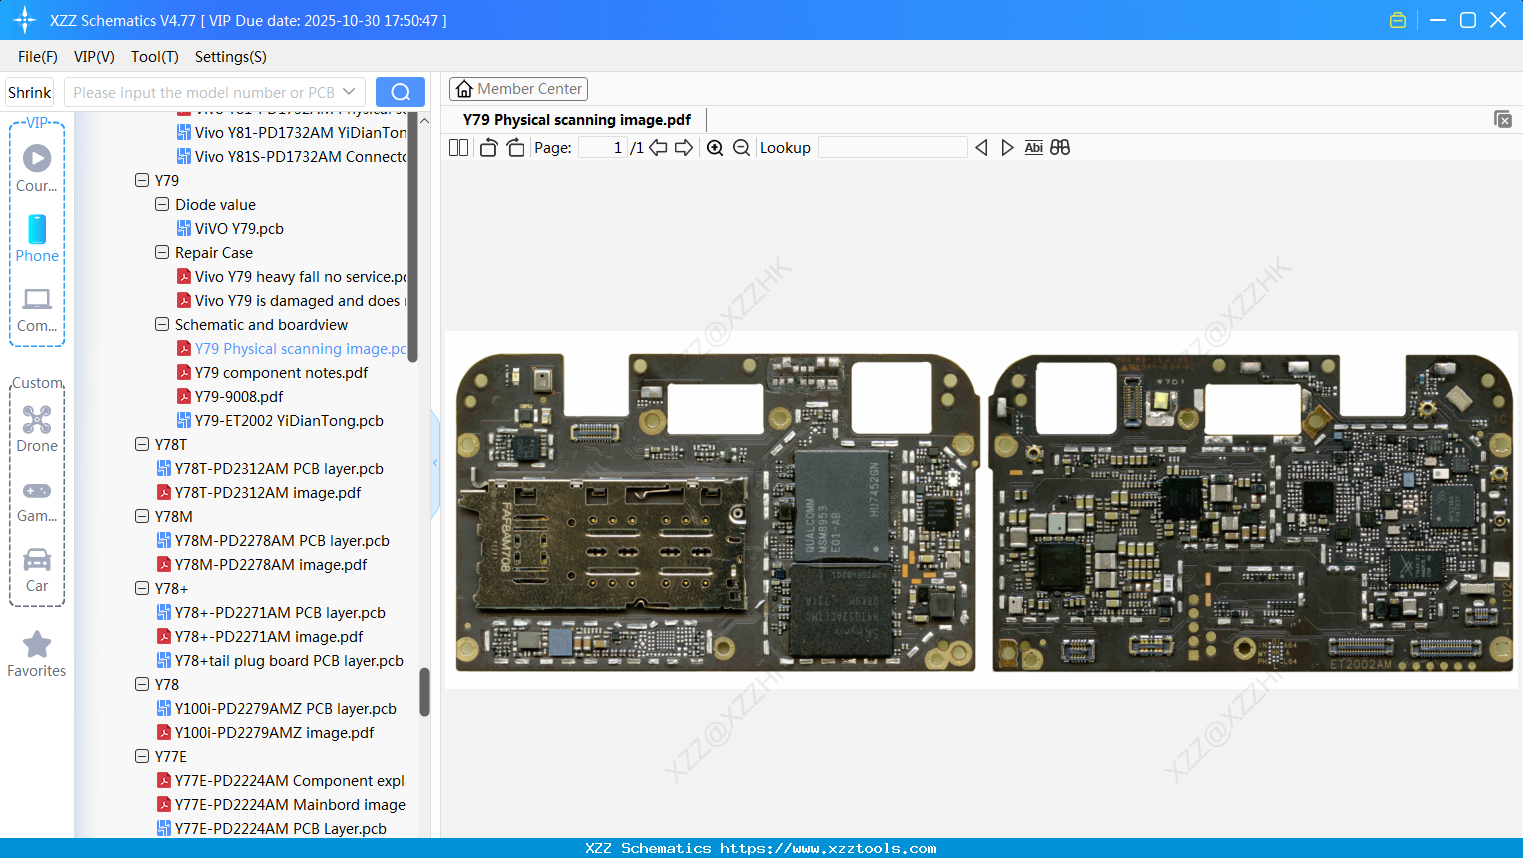Zoom out of the PDF

[x=741, y=148]
